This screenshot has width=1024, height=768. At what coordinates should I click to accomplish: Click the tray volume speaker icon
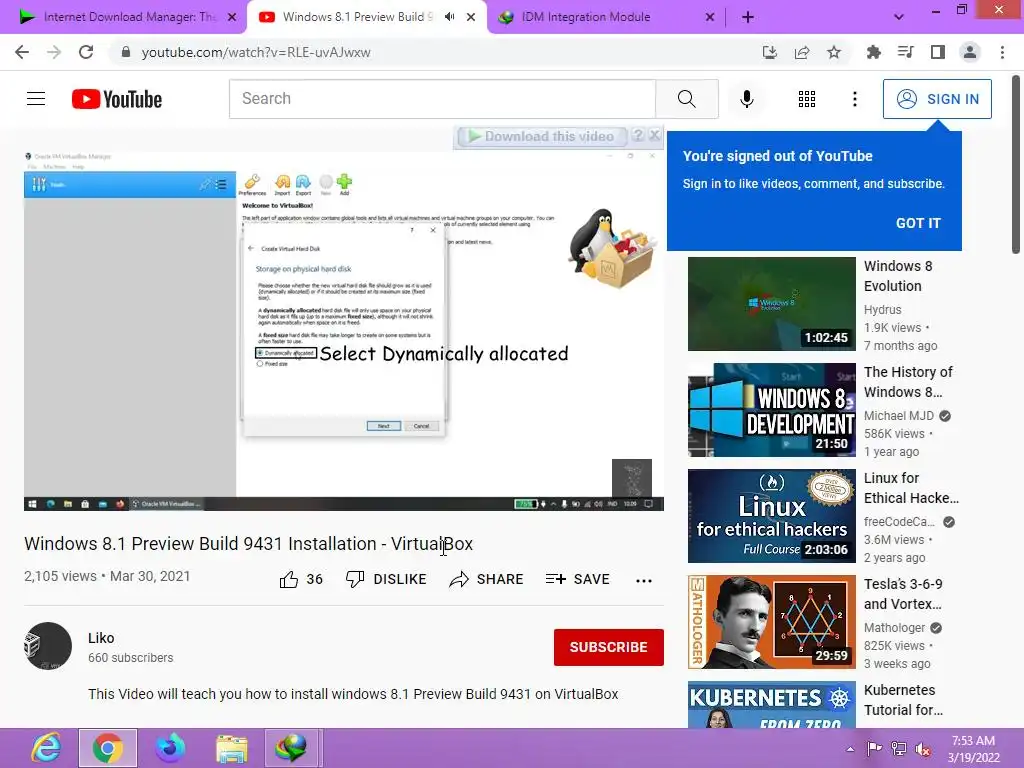(923, 749)
